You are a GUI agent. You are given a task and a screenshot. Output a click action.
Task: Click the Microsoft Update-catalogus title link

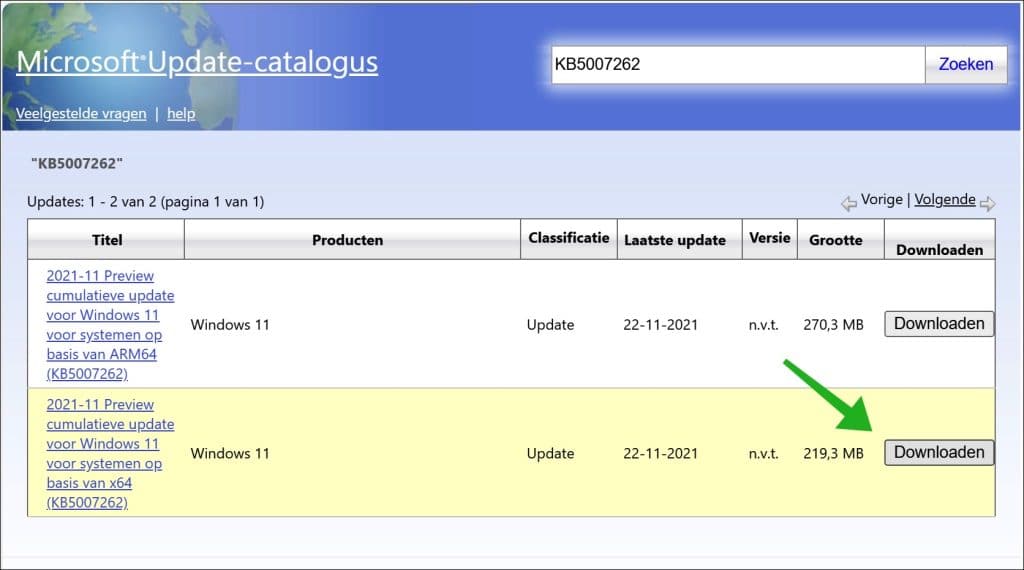coord(197,62)
